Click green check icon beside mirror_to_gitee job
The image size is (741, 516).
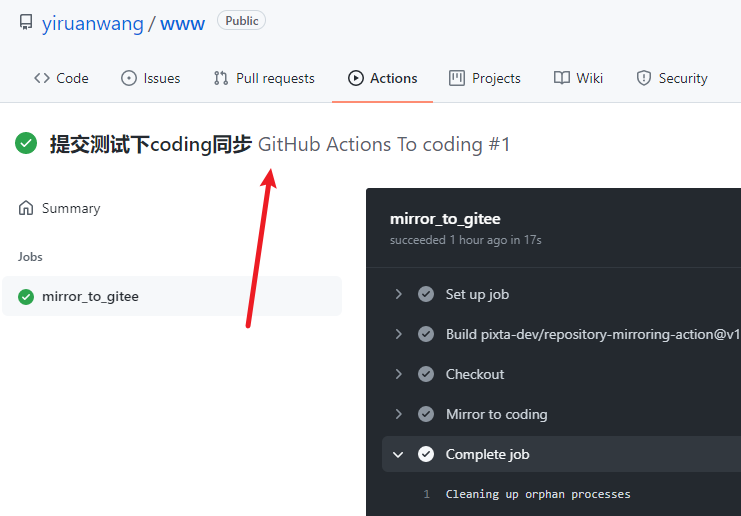point(26,297)
